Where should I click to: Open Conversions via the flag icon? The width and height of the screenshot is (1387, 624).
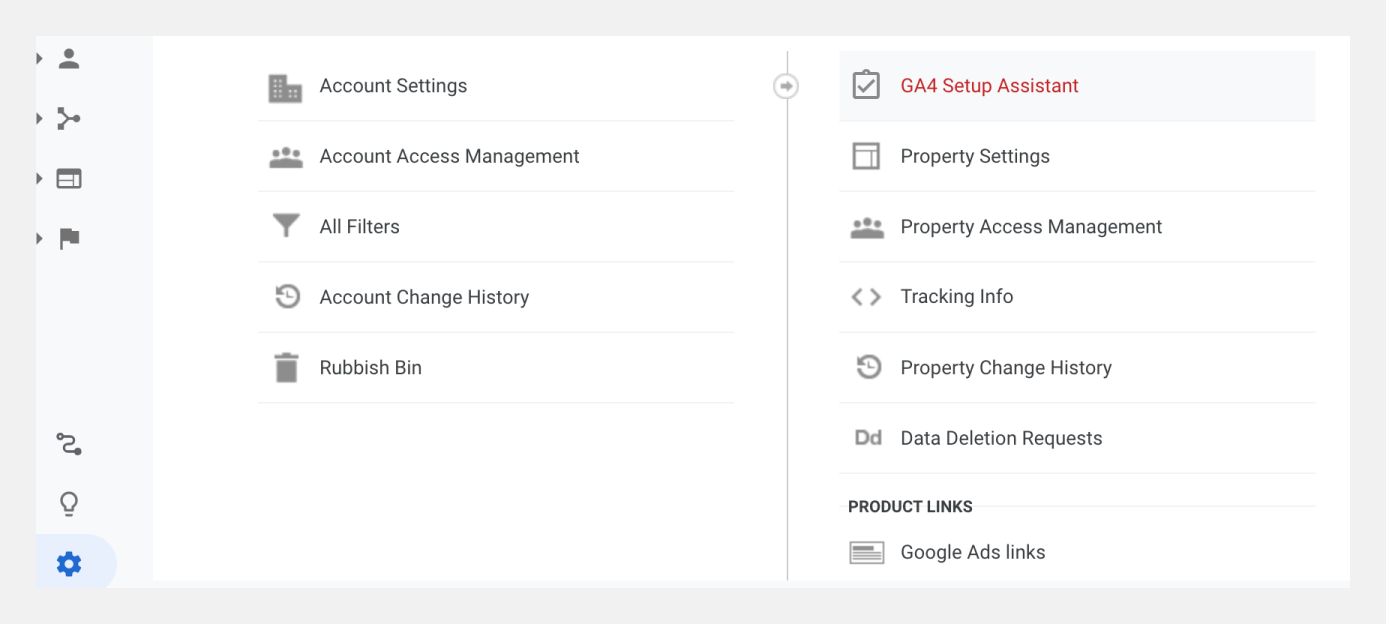click(x=69, y=239)
